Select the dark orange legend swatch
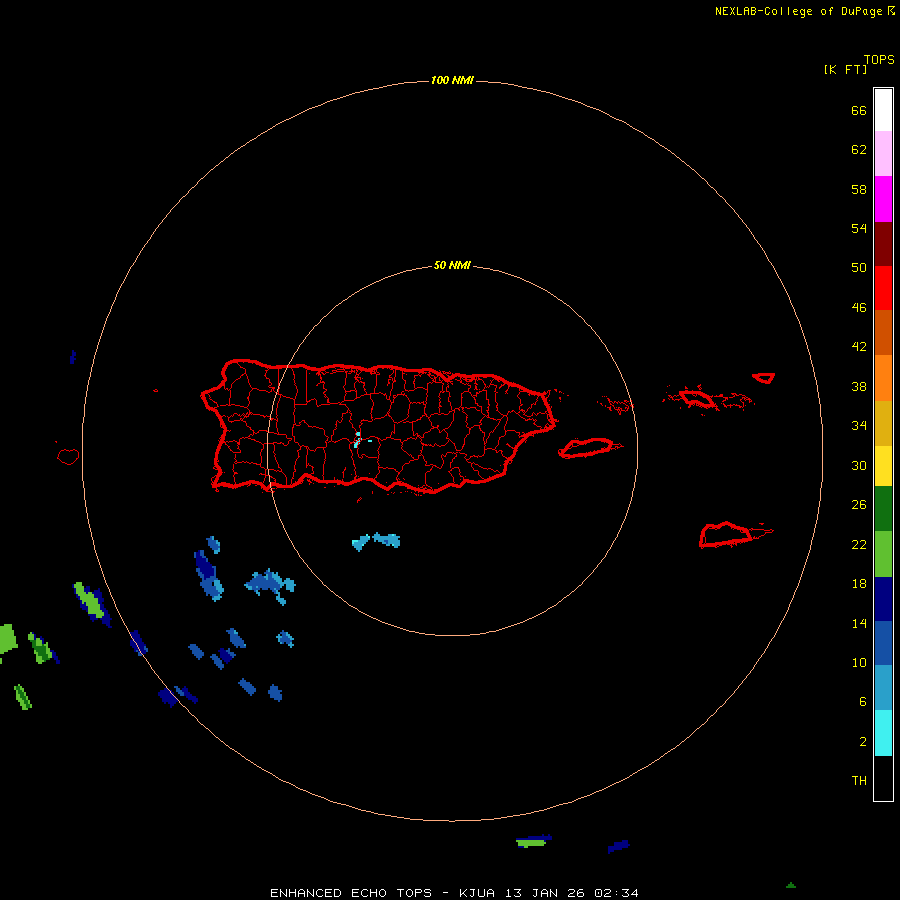Image resolution: width=900 pixels, height=900 pixels. point(883,332)
